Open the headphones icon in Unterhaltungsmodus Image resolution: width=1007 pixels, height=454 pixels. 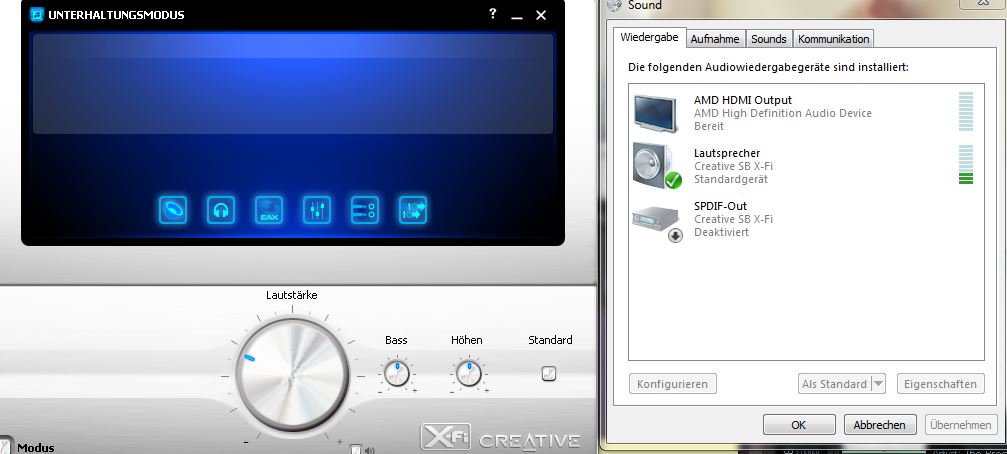(x=221, y=210)
